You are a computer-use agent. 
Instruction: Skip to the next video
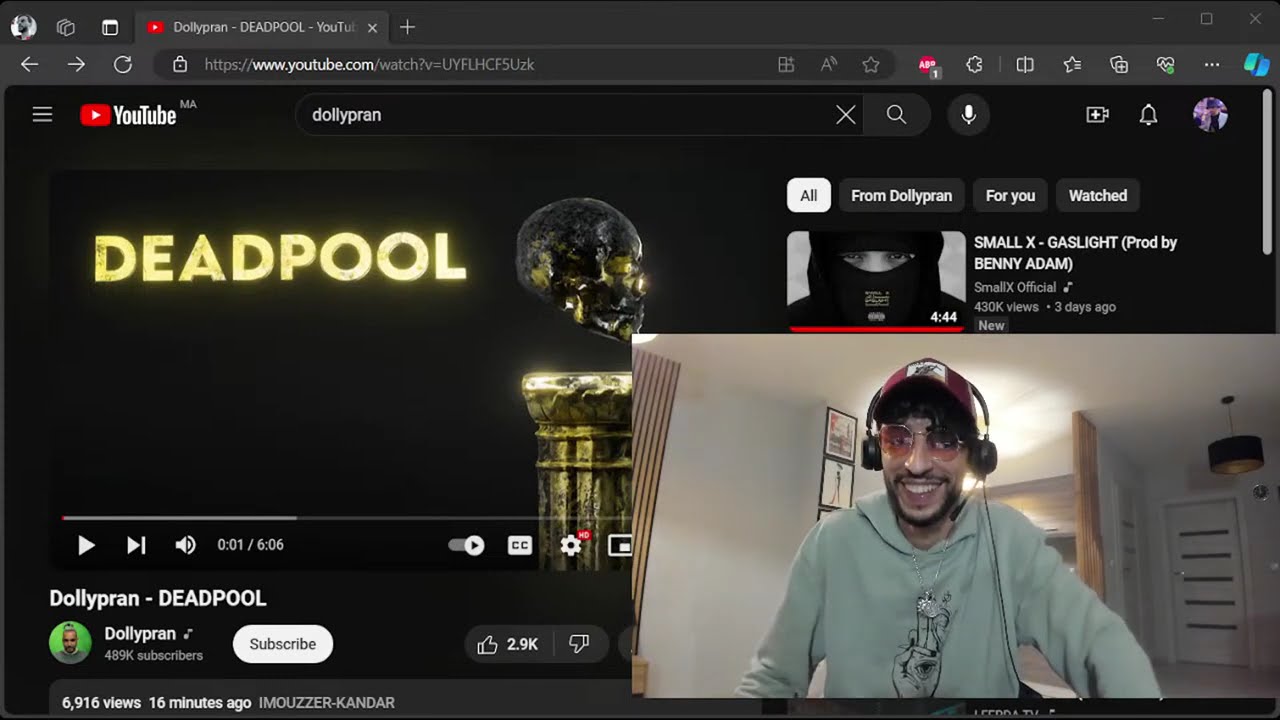pyautogui.click(x=136, y=545)
